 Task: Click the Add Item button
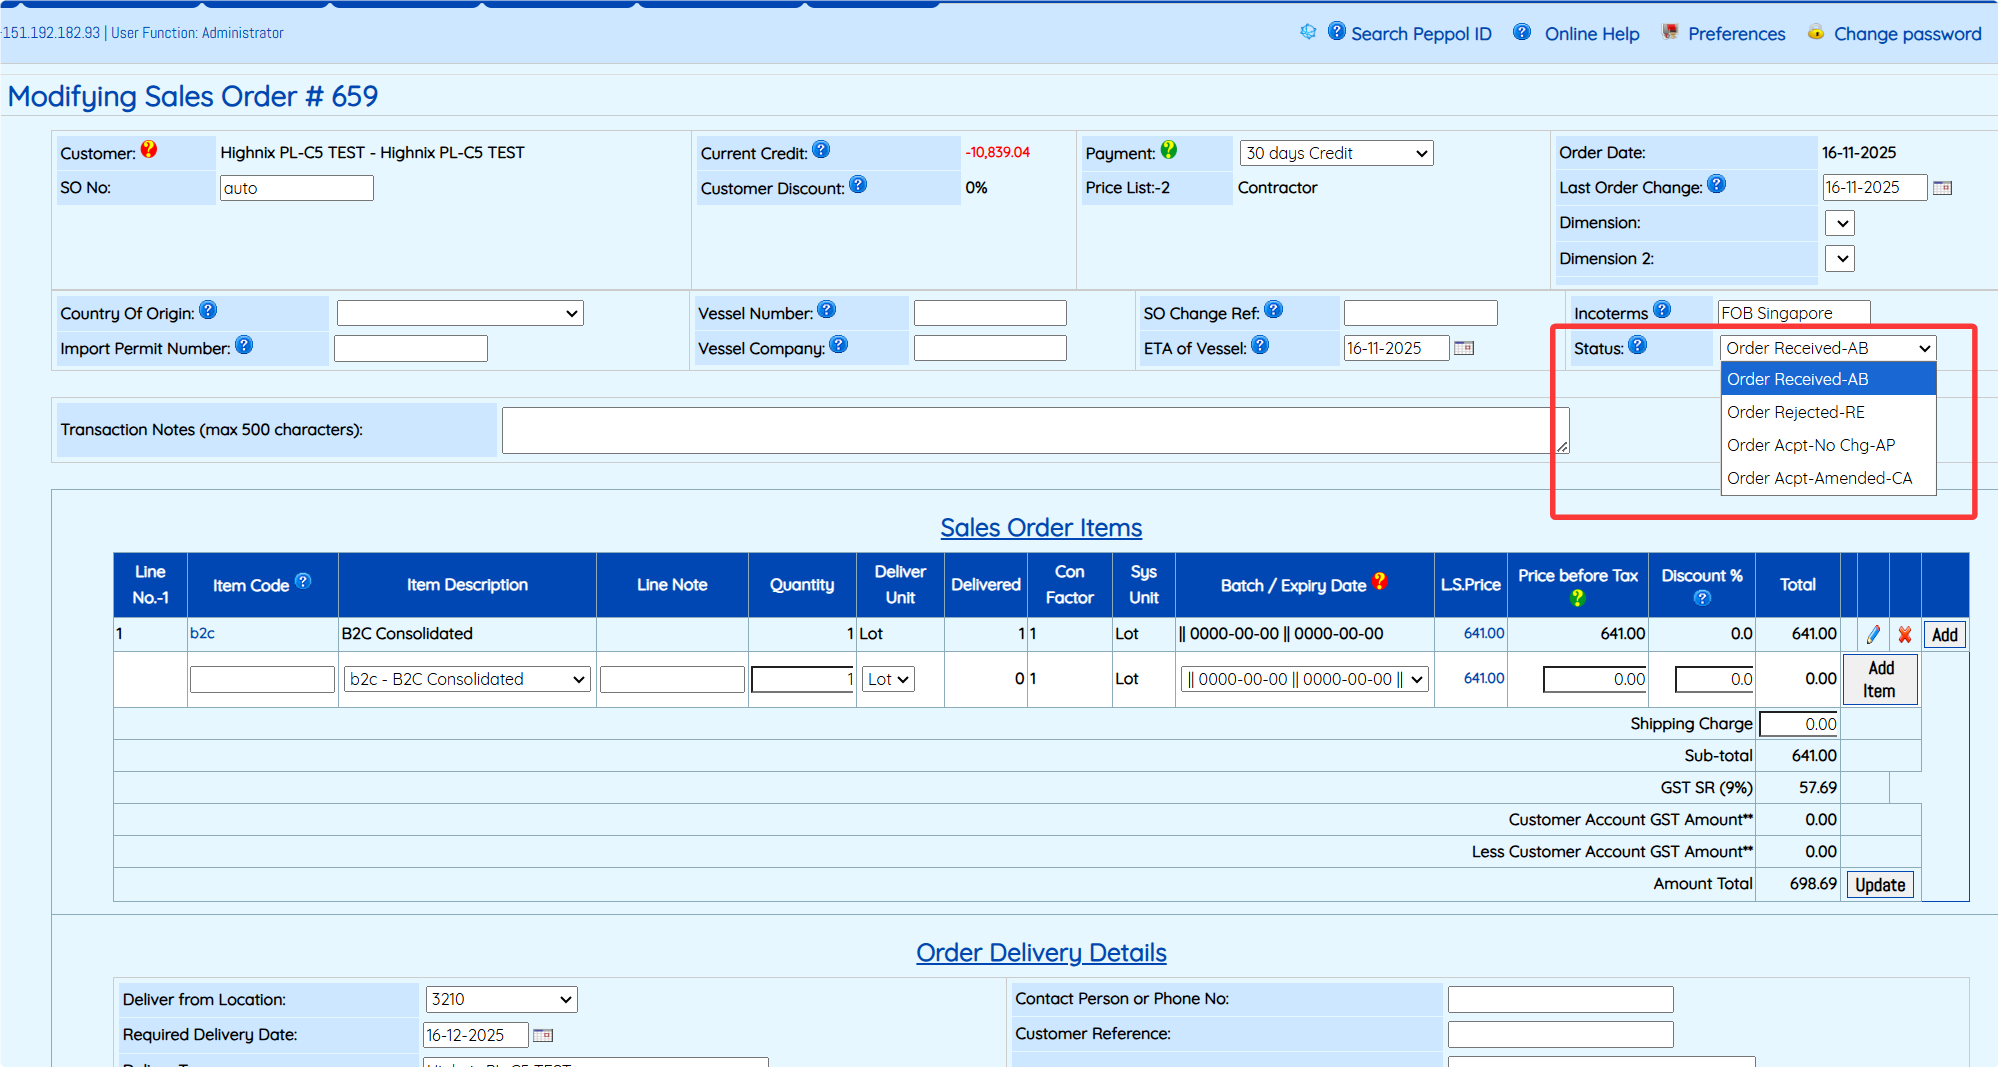(1880, 680)
